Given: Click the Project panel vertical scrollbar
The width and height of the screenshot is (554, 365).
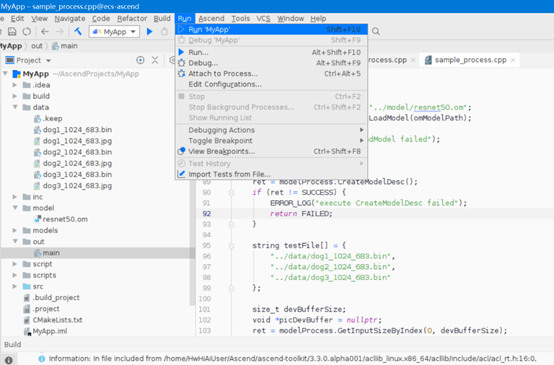Looking at the screenshot, I should pos(192,187).
